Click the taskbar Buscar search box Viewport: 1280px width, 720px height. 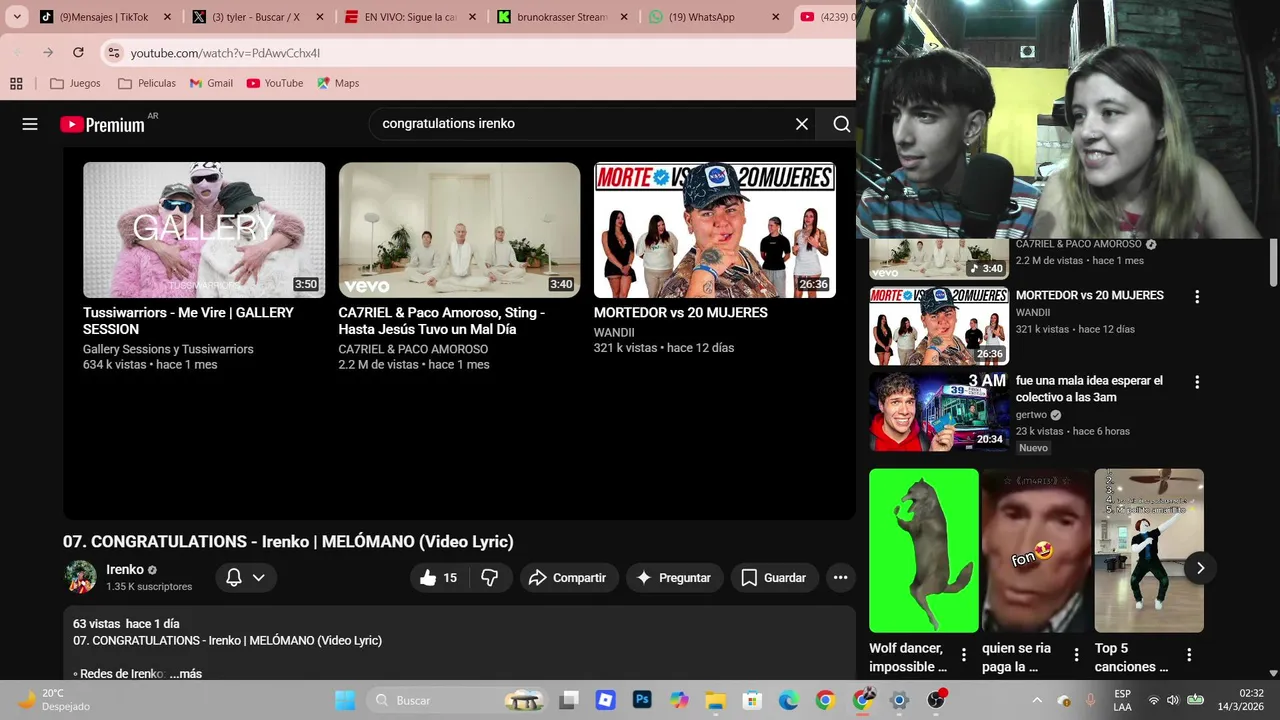tap(457, 700)
